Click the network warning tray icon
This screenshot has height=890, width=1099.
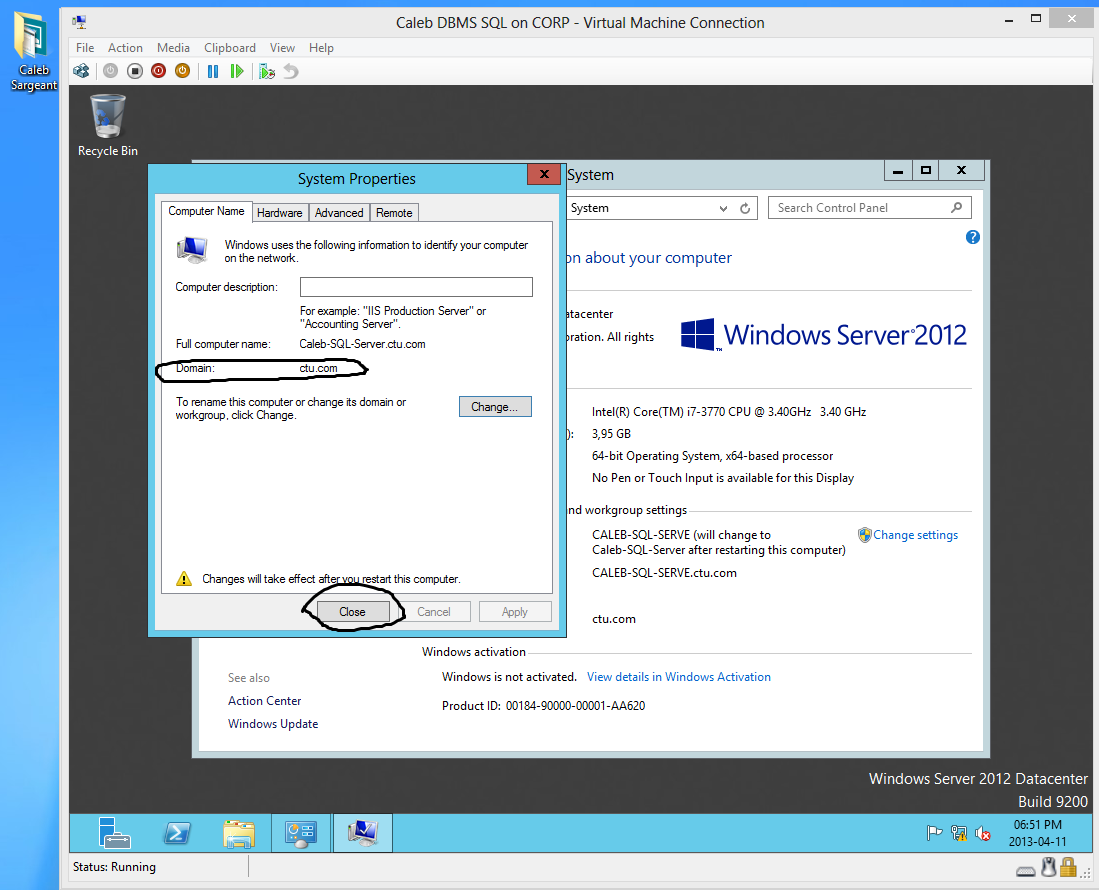click(959, 833)
